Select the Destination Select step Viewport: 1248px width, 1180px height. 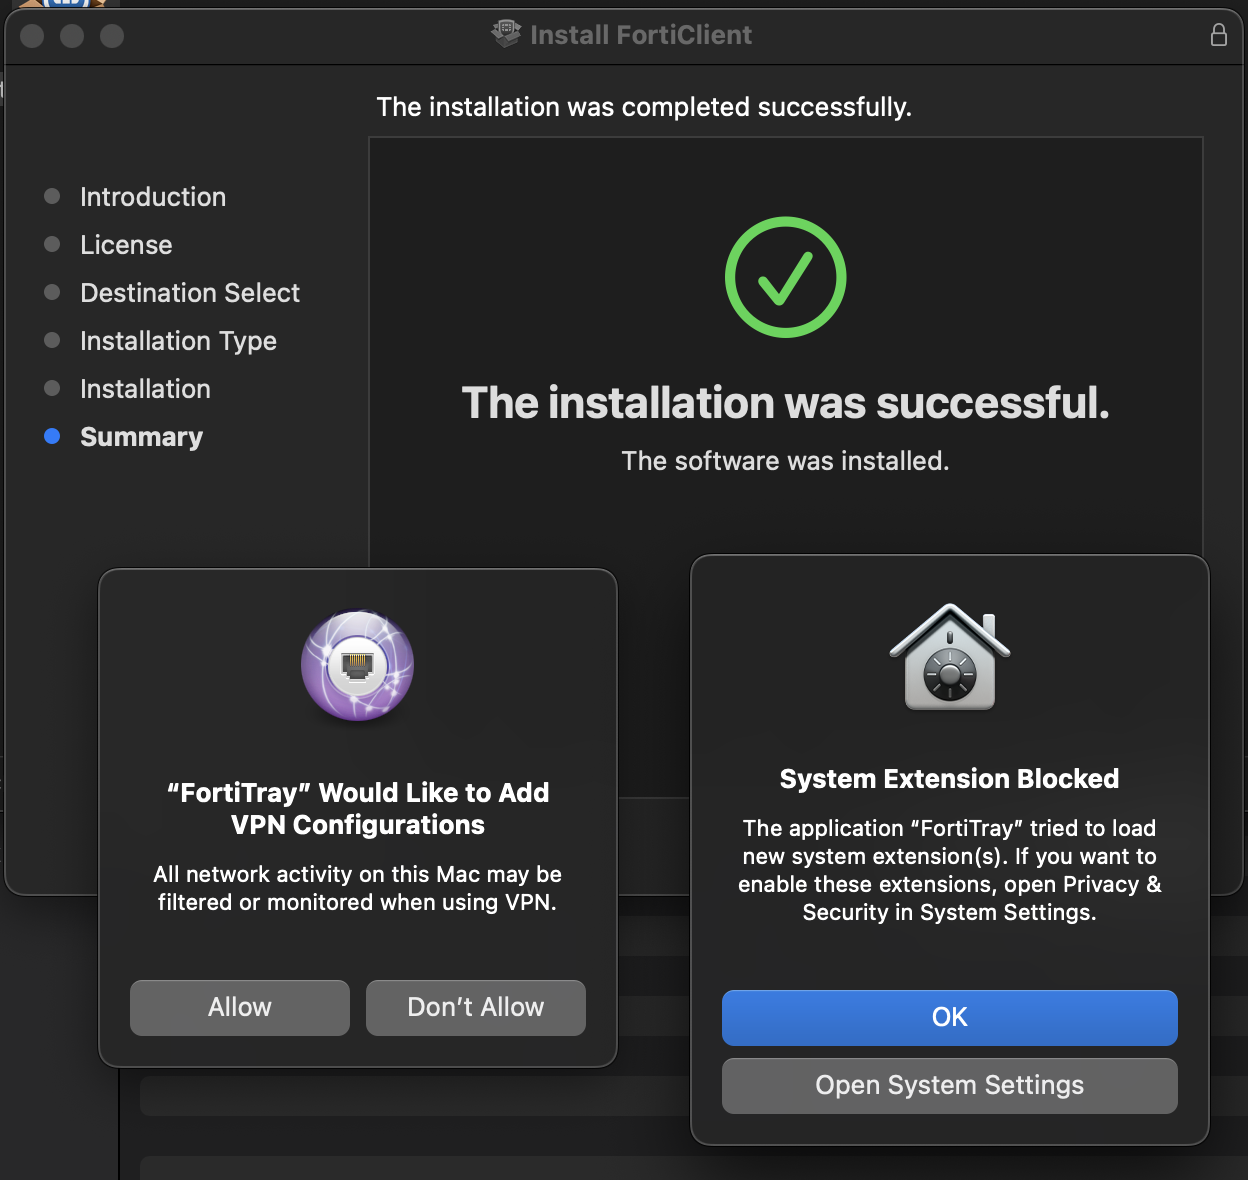(190, 293)
